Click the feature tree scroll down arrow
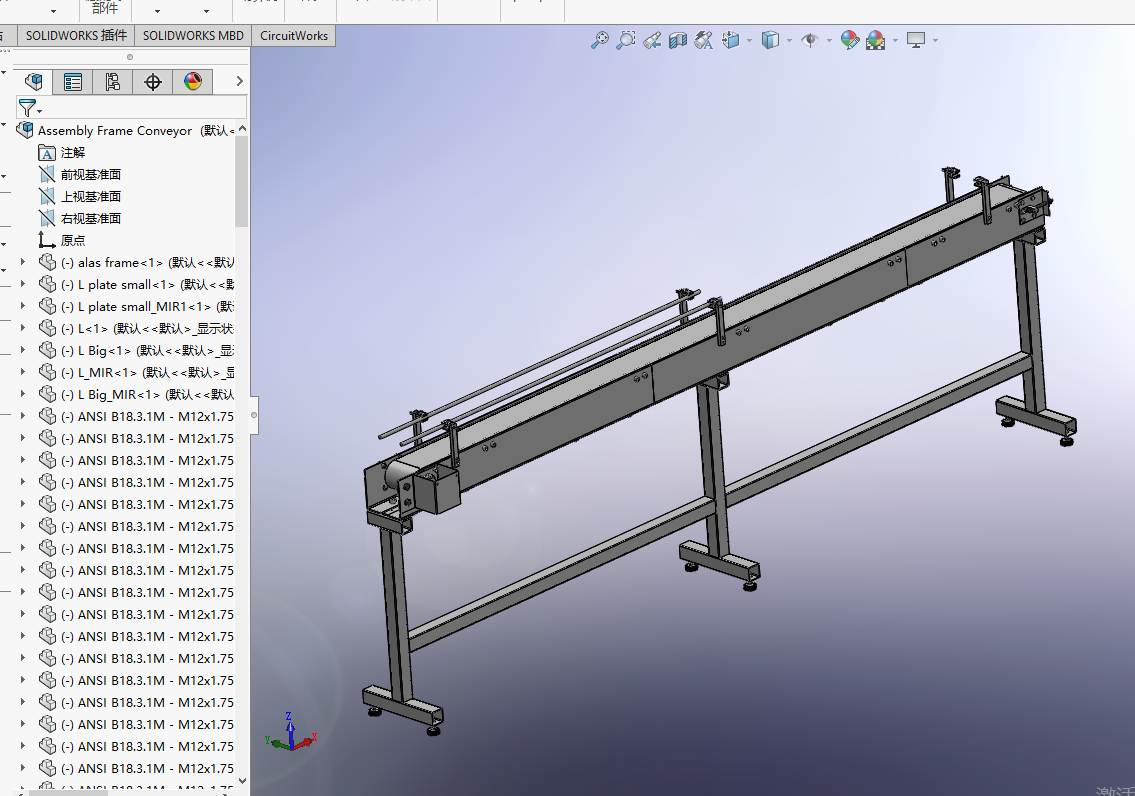The image size is (1135, 796). pyautogui.click(x=242, y=781)
